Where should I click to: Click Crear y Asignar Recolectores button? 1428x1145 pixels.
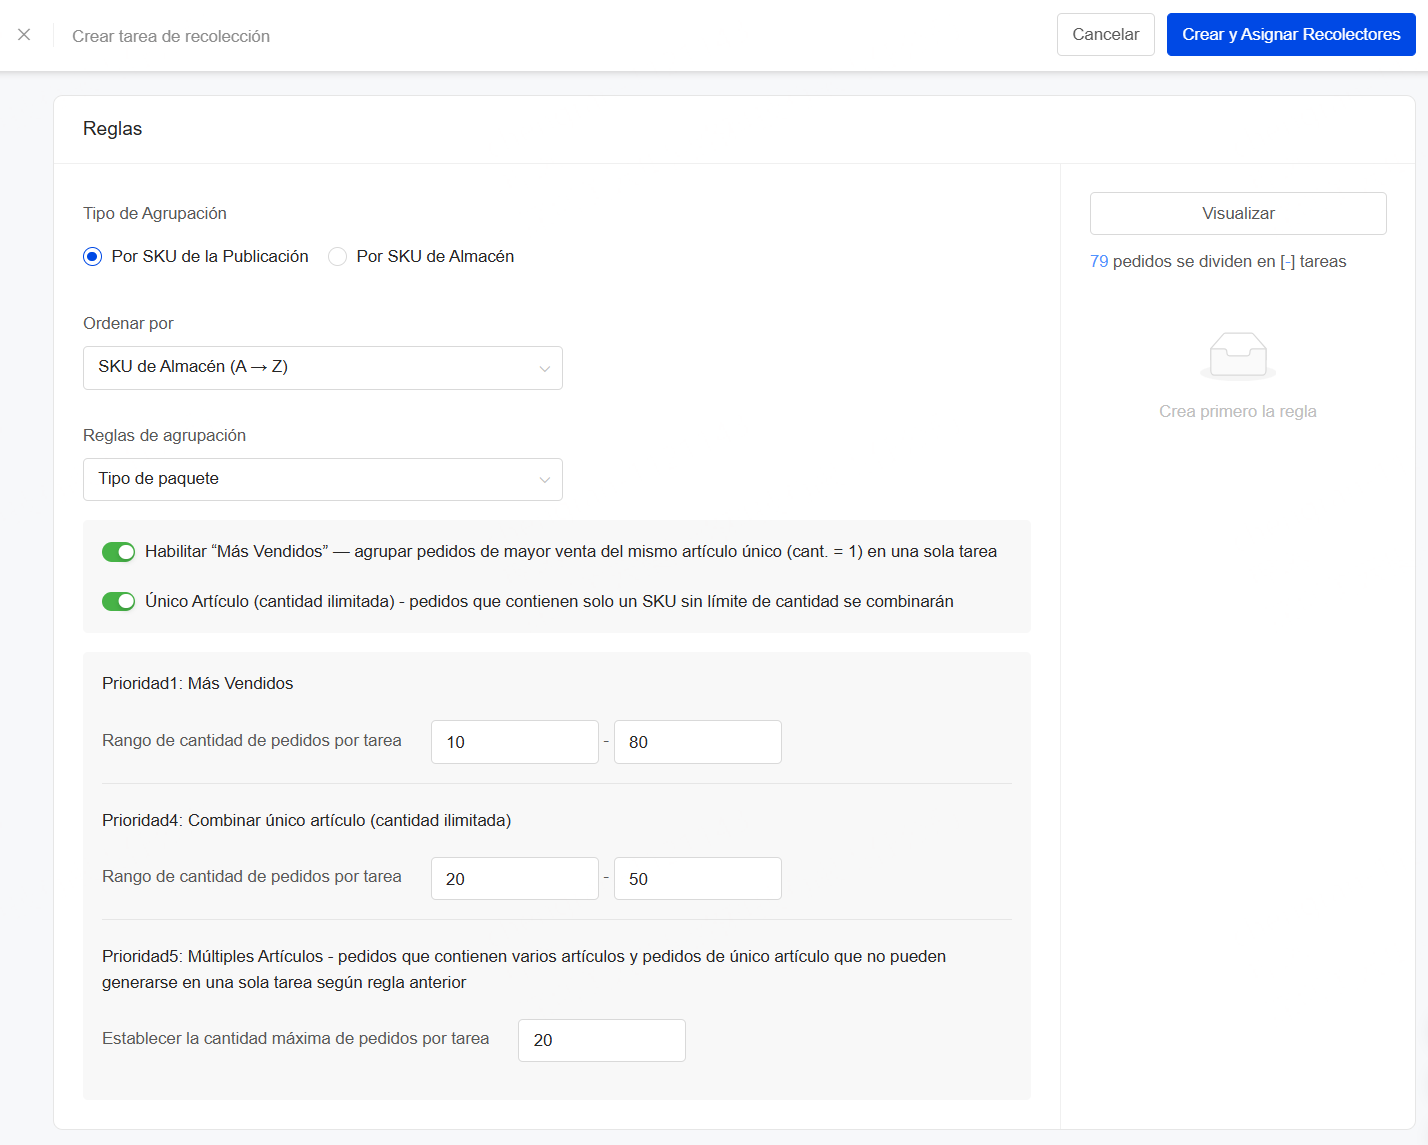click(x=1290, y=35)
